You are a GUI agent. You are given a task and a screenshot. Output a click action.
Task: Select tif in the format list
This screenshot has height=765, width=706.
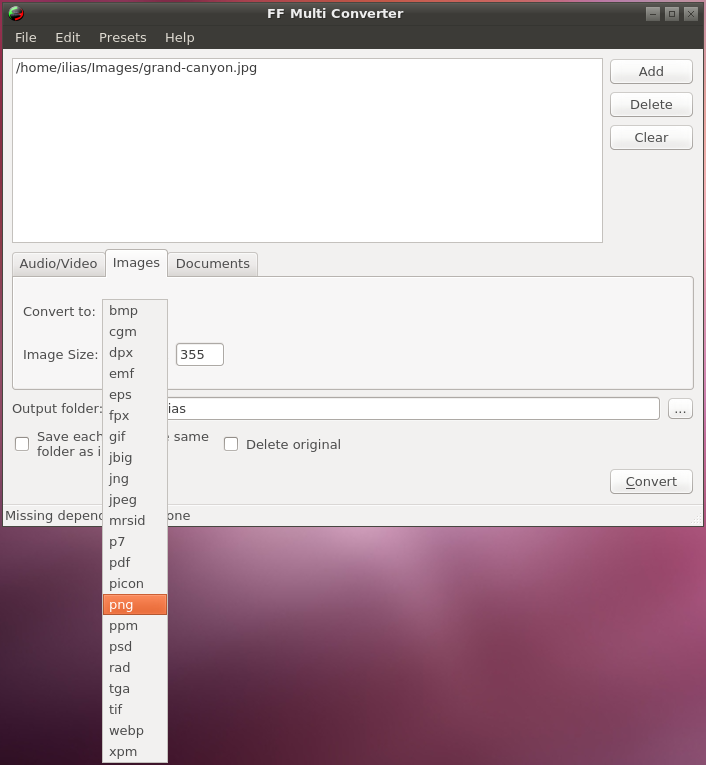click(135, 709)
